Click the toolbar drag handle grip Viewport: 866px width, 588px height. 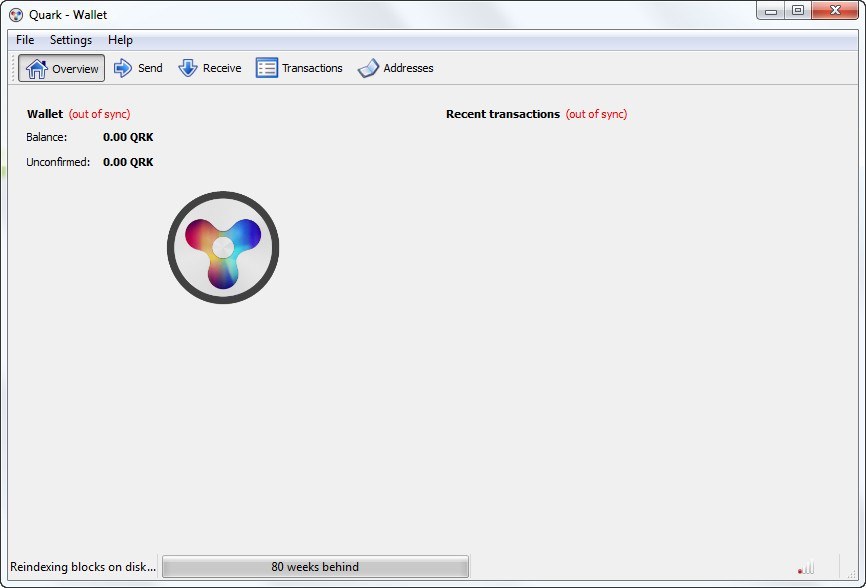pos(13,68)
